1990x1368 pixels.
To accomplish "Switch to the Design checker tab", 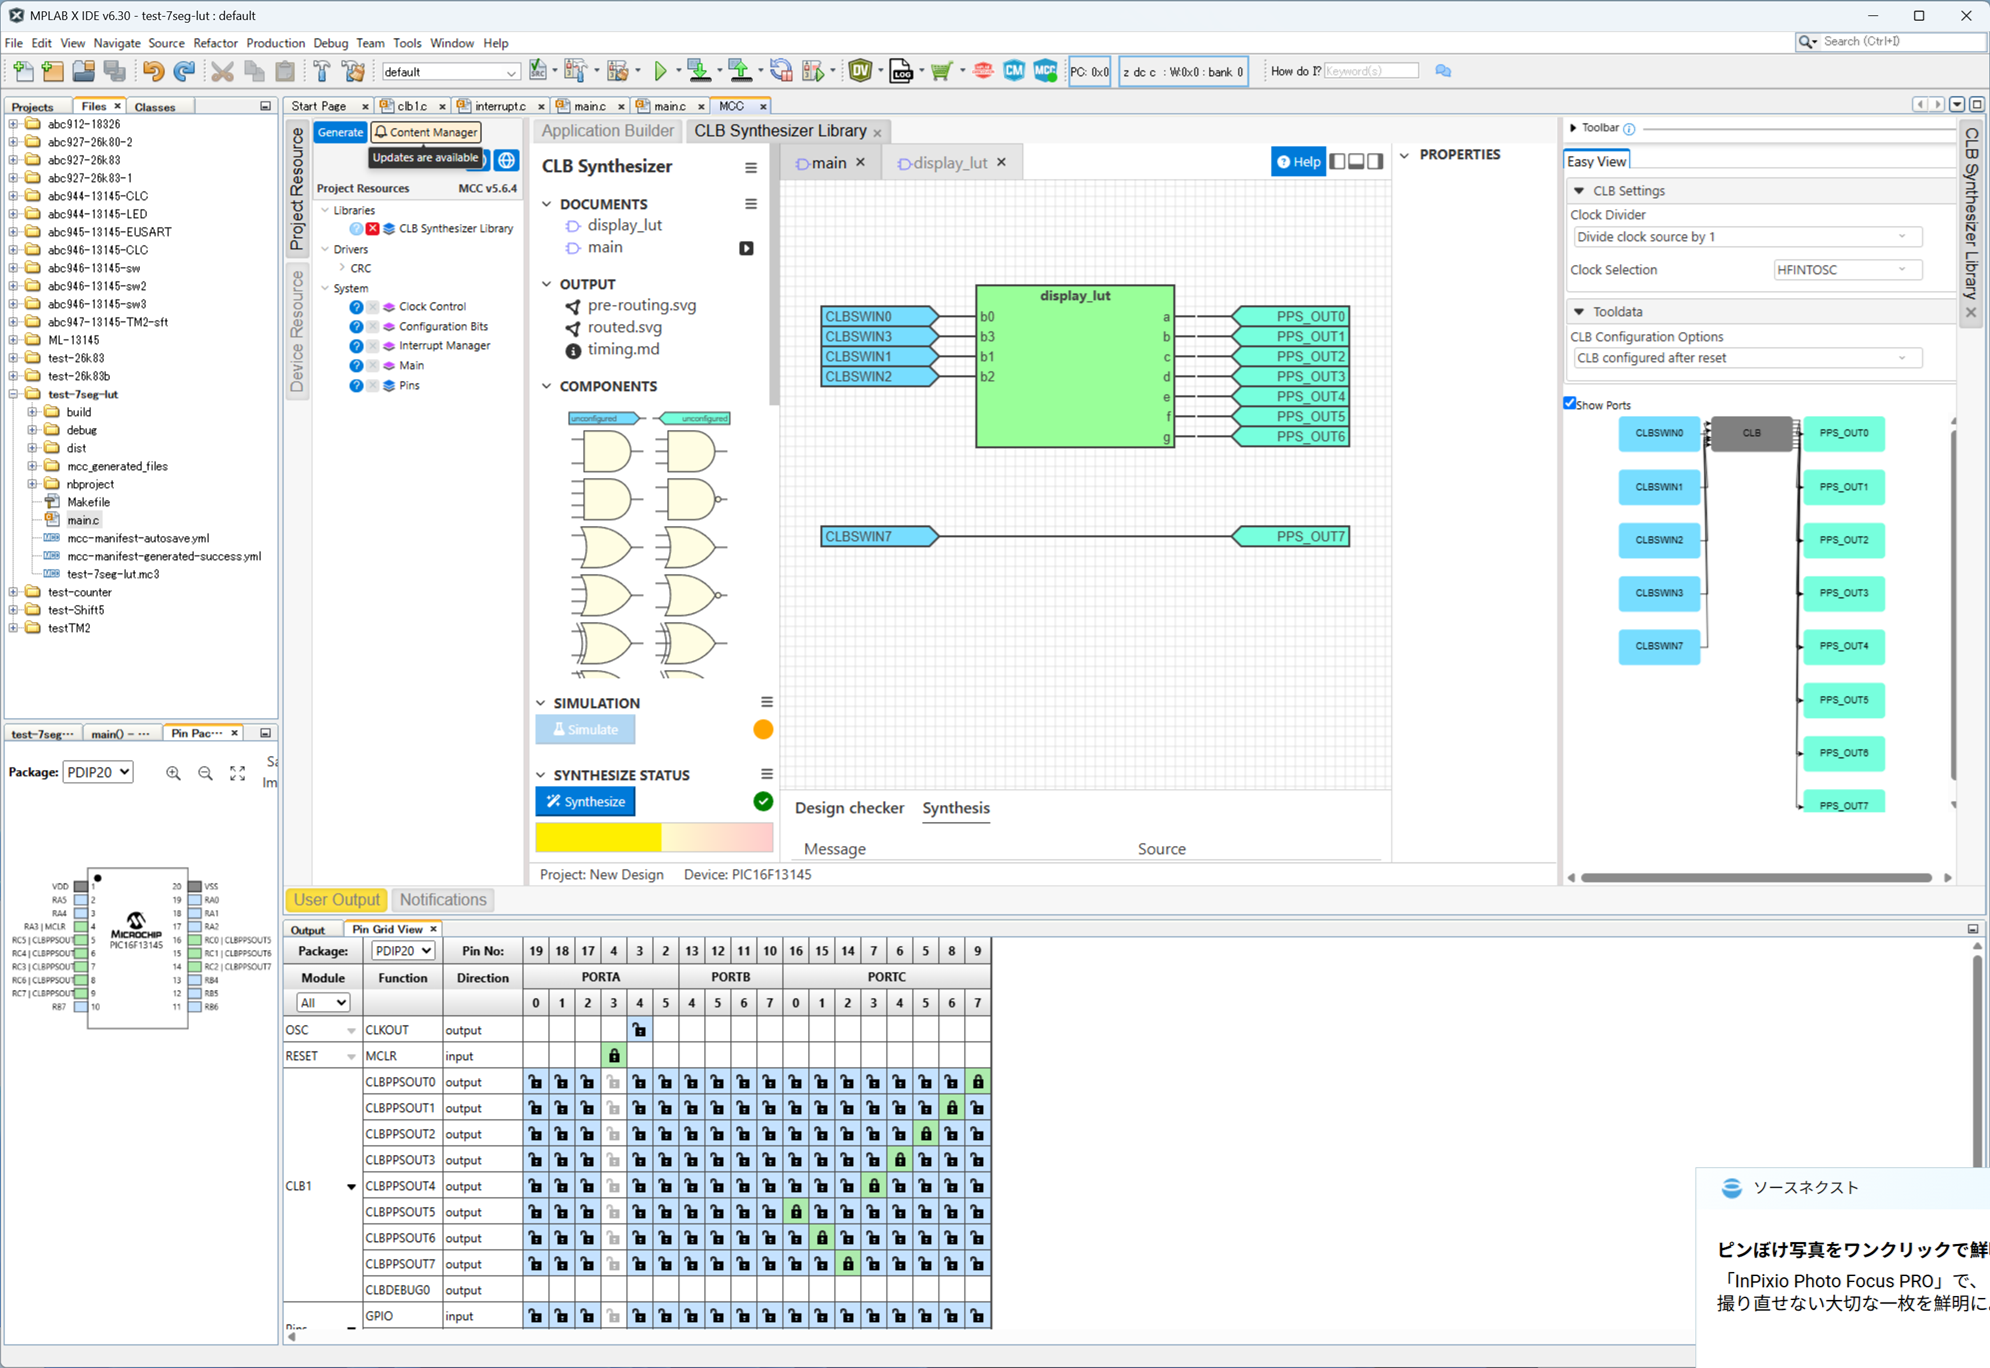I will click(849, 808).
